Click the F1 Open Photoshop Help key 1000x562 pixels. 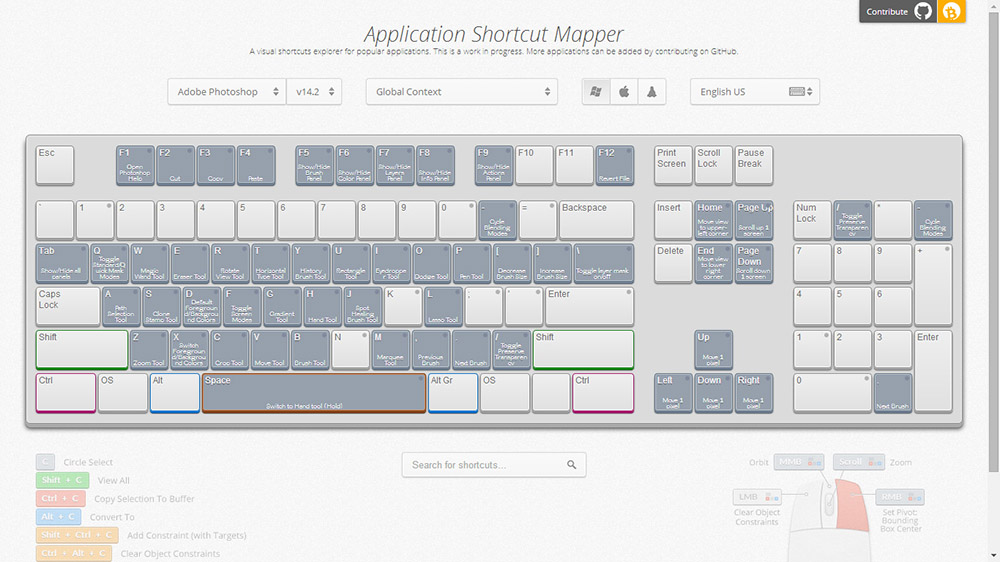[135, 165]
